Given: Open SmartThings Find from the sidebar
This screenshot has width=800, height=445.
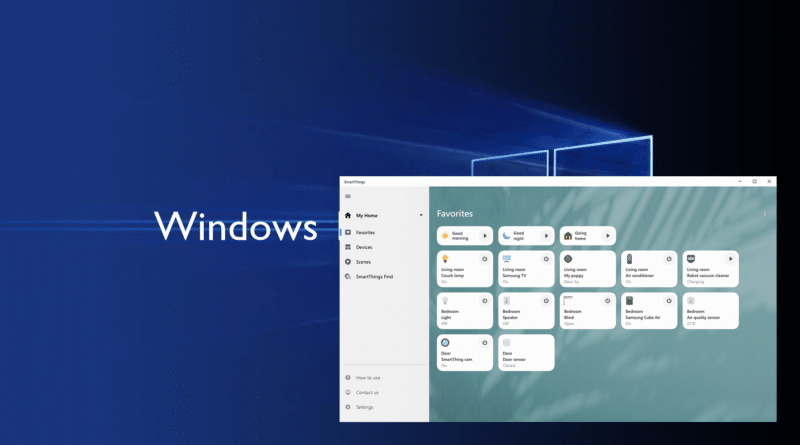Looking at the screenshot, I should (374, 277).
